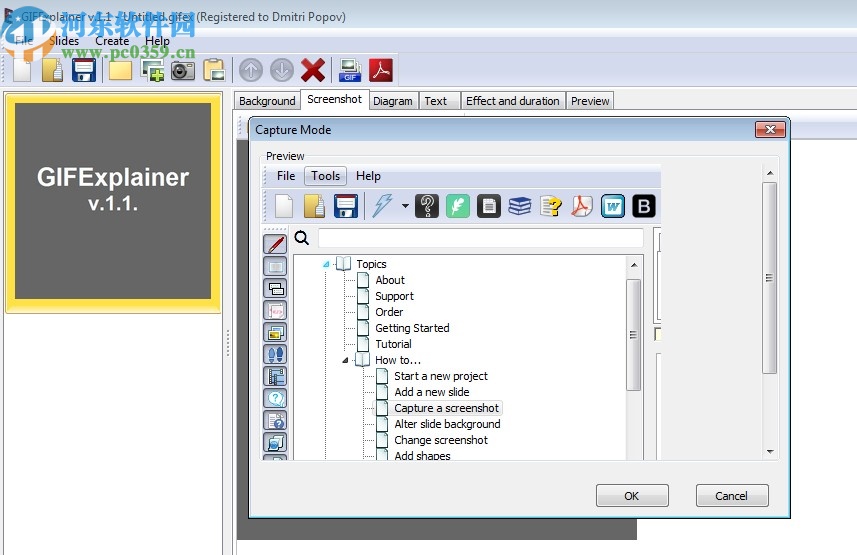Screen dimensions: 857x555
Task: Click the document with yellow question mark icon
Action: click(x=551, y=206)
